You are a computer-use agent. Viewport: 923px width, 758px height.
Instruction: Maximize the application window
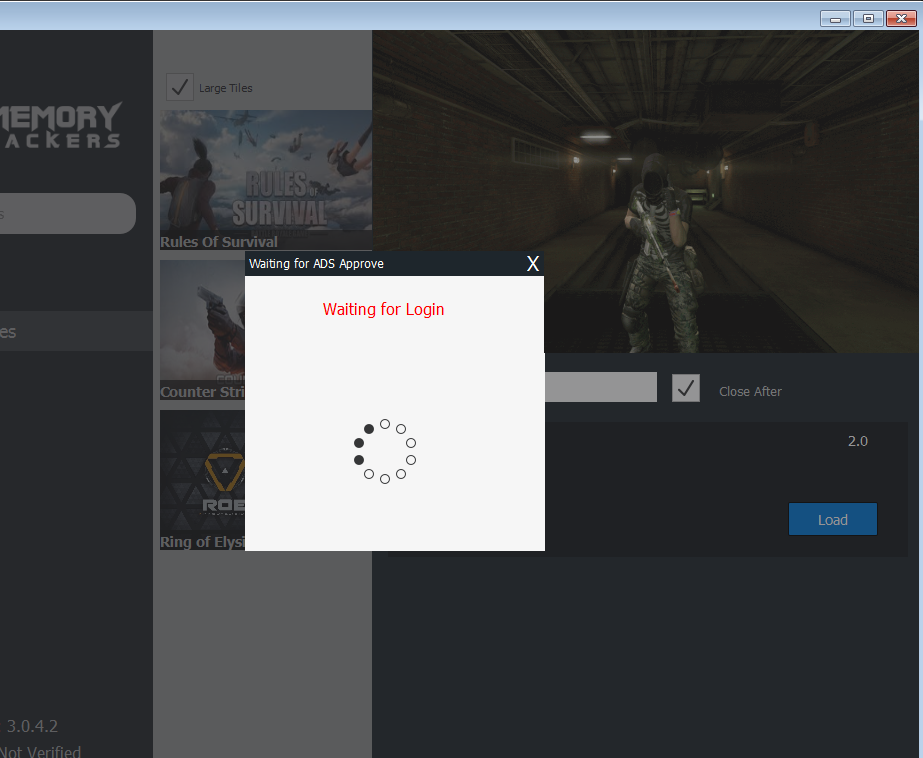(x=868, y=18)
